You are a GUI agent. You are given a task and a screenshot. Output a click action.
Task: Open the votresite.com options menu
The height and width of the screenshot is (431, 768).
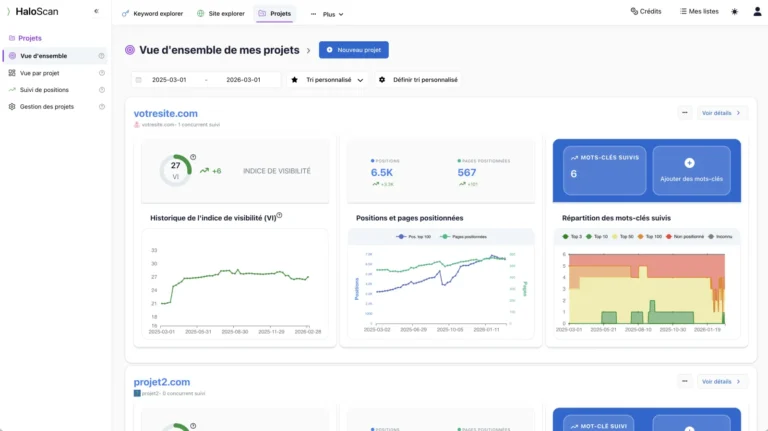click(685, 113)
